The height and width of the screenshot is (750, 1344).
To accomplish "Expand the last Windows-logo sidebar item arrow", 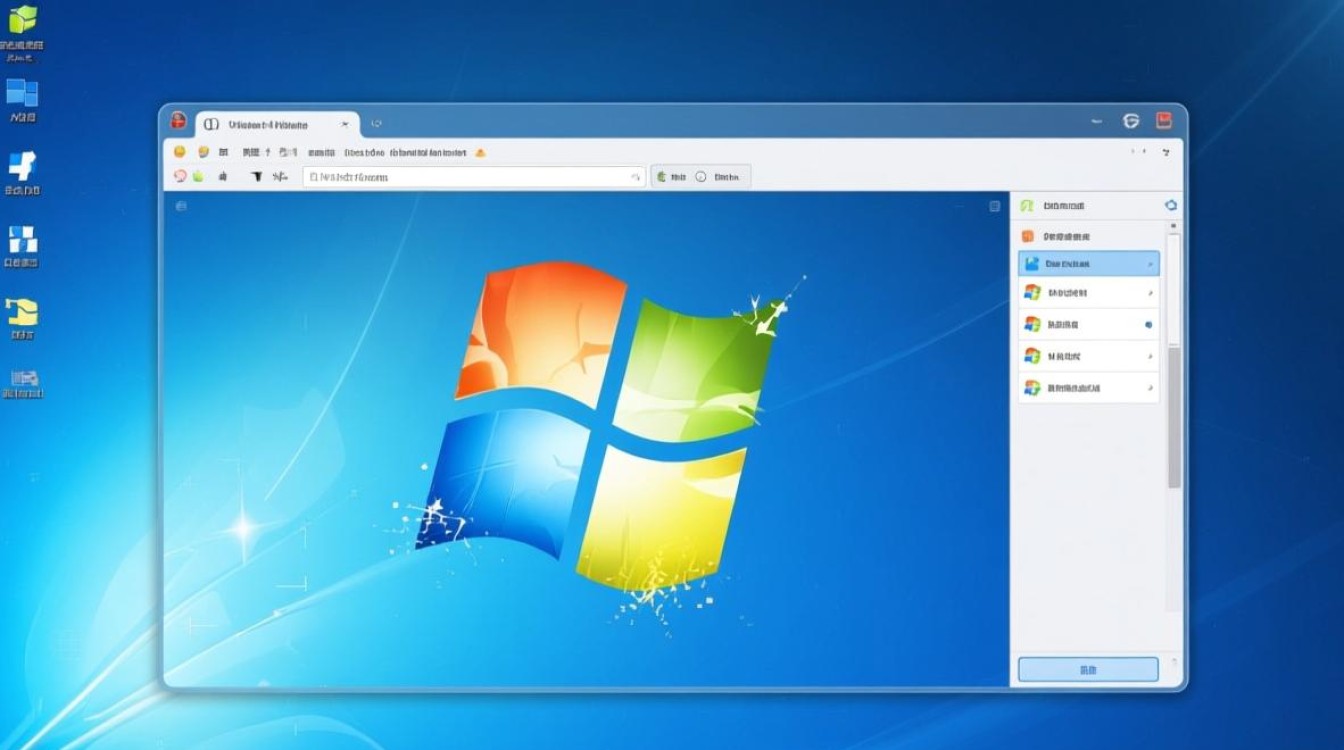I will (1150, 388).
